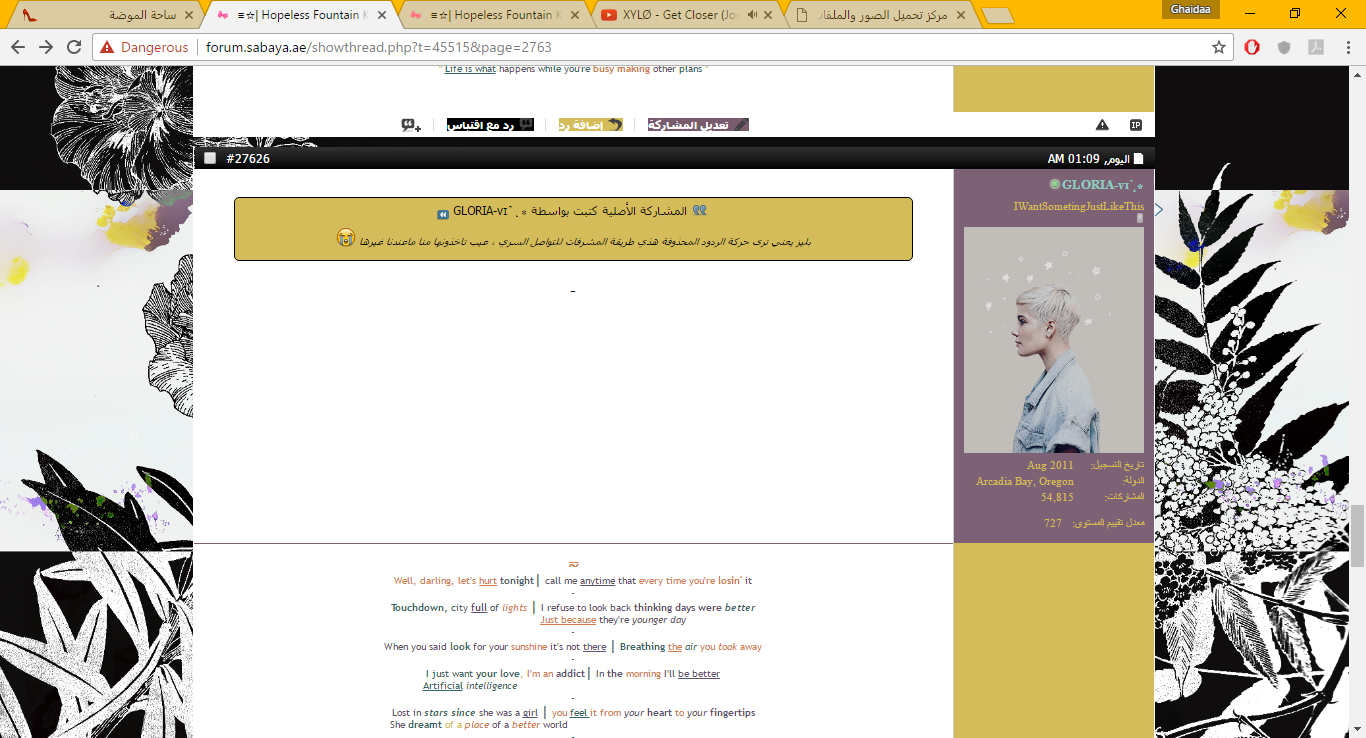Bookmark page with star icon

coord(1218,47)
